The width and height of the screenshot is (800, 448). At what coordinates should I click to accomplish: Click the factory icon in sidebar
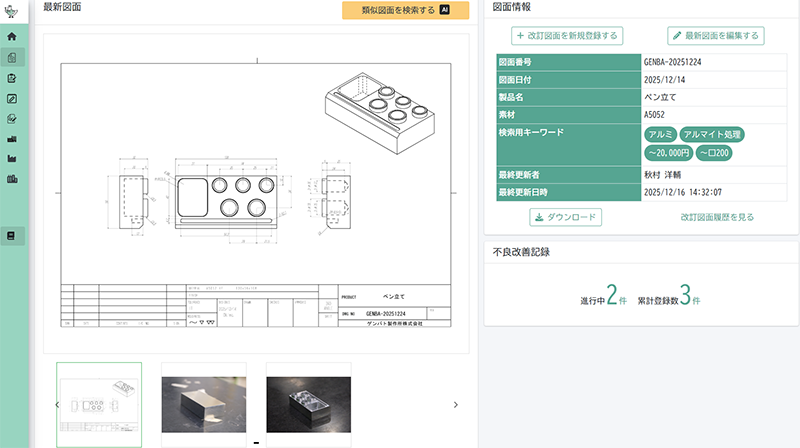[12, 158]
